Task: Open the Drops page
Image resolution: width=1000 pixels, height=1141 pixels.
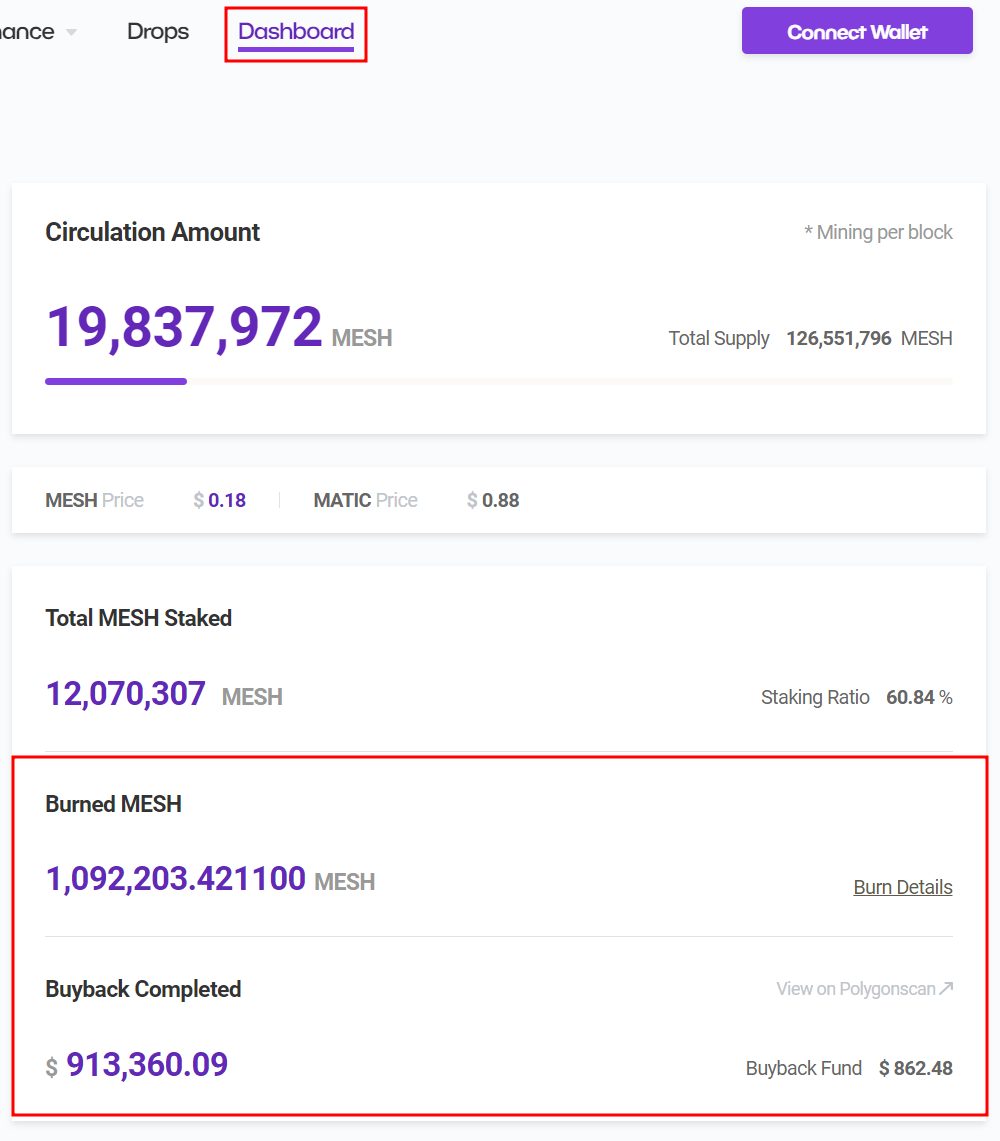Action: click(157, 31)
